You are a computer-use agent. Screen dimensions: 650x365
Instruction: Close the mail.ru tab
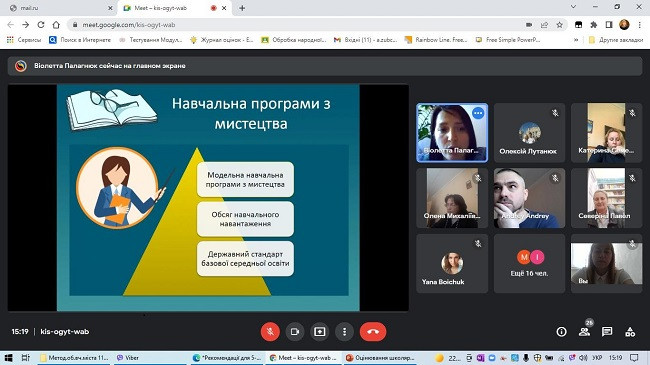[110, 8]
